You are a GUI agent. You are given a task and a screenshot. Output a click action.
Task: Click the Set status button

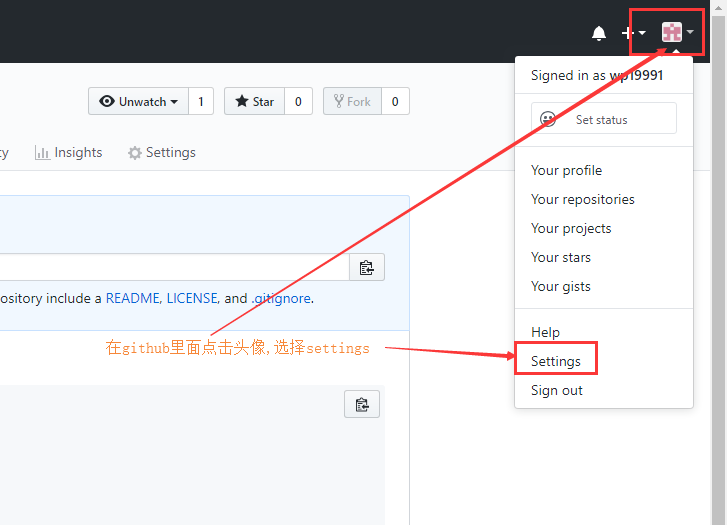[604, 118]
